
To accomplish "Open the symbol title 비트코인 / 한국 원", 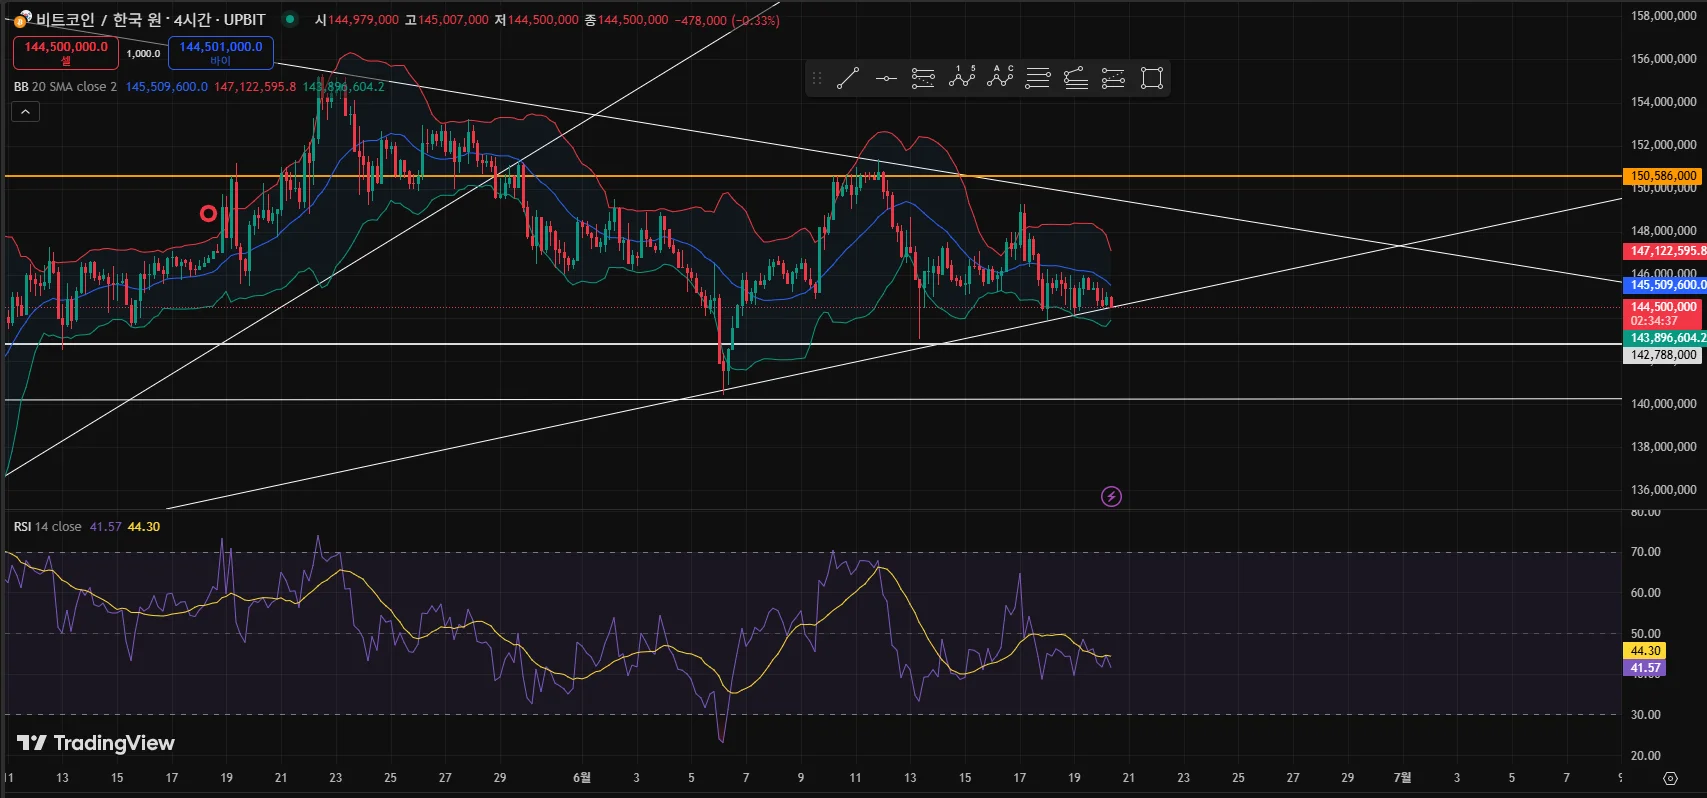I will point(101,19).
